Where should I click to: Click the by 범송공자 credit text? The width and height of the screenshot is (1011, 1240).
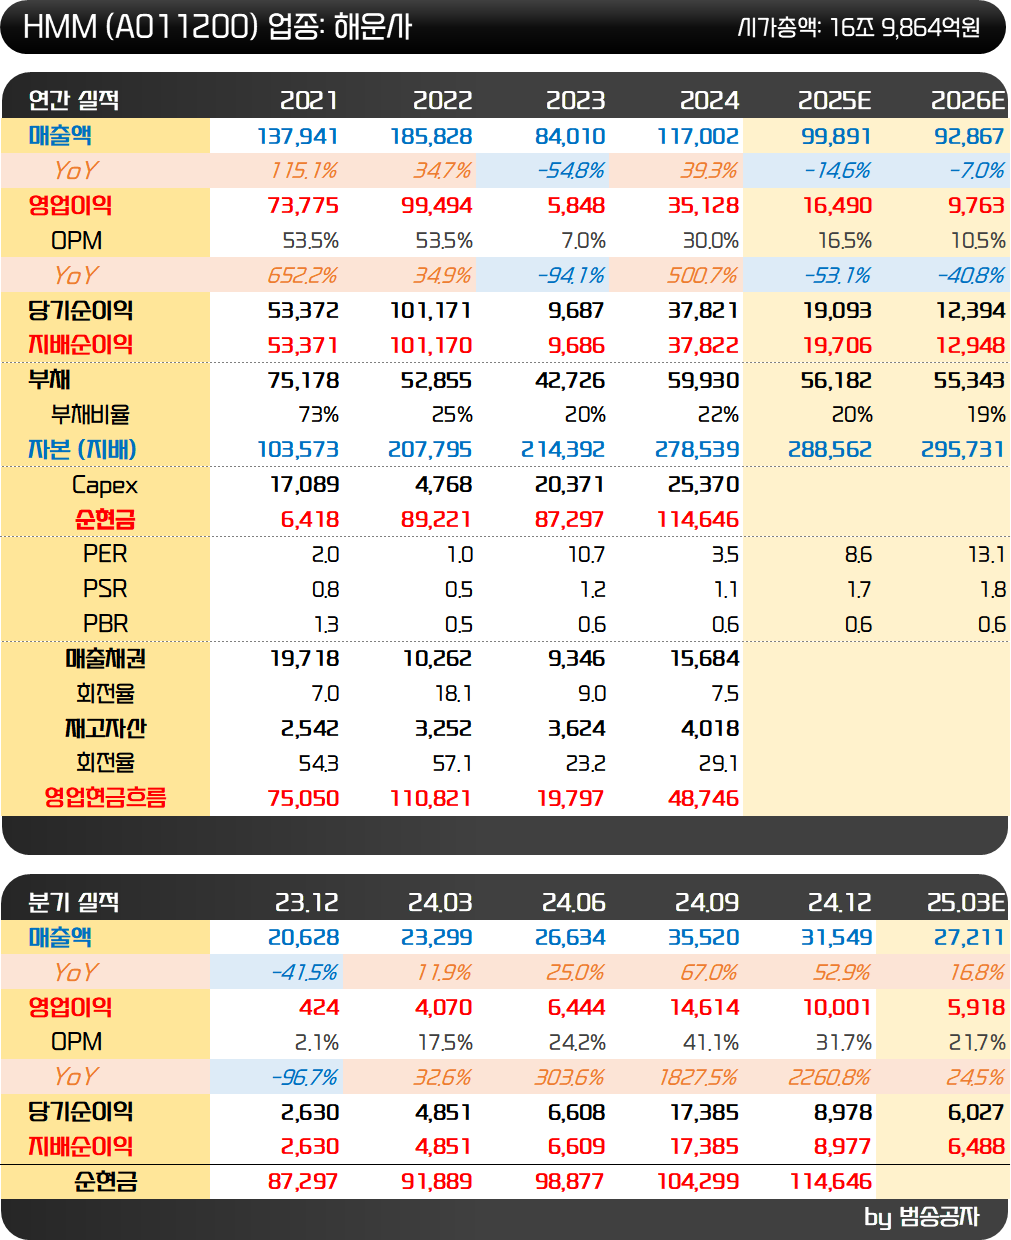pos(922,1217)
